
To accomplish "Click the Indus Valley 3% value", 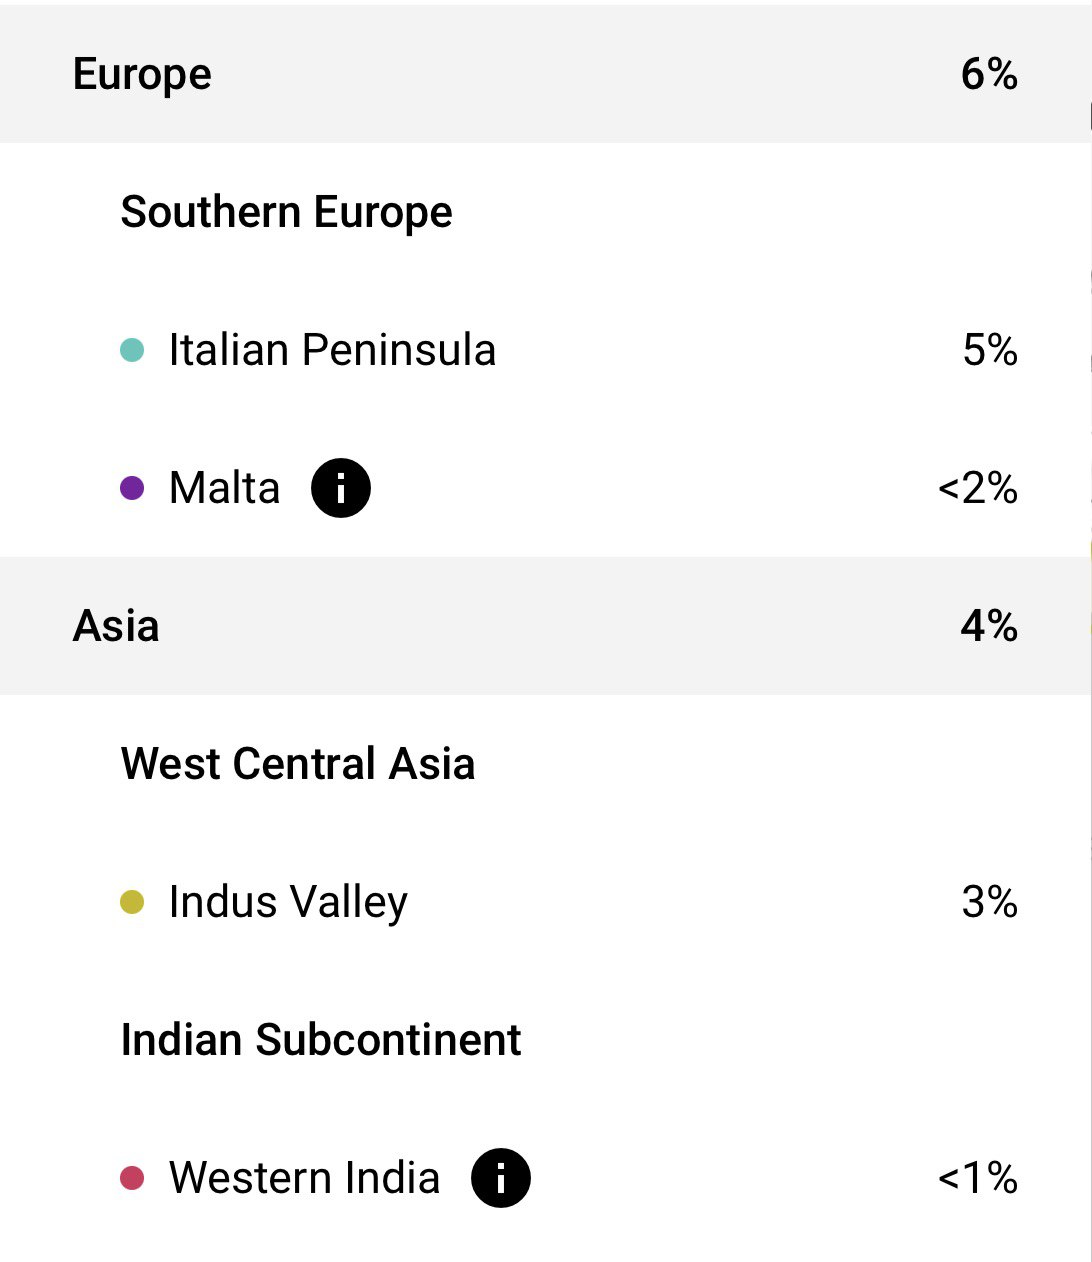I will pos(990,902).
